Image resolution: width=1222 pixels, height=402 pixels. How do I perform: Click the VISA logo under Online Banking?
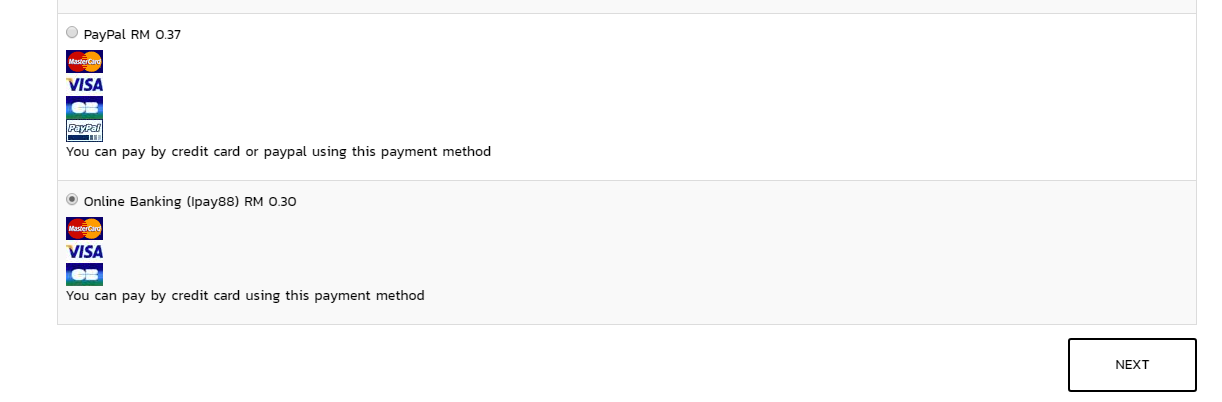point(84,252)
